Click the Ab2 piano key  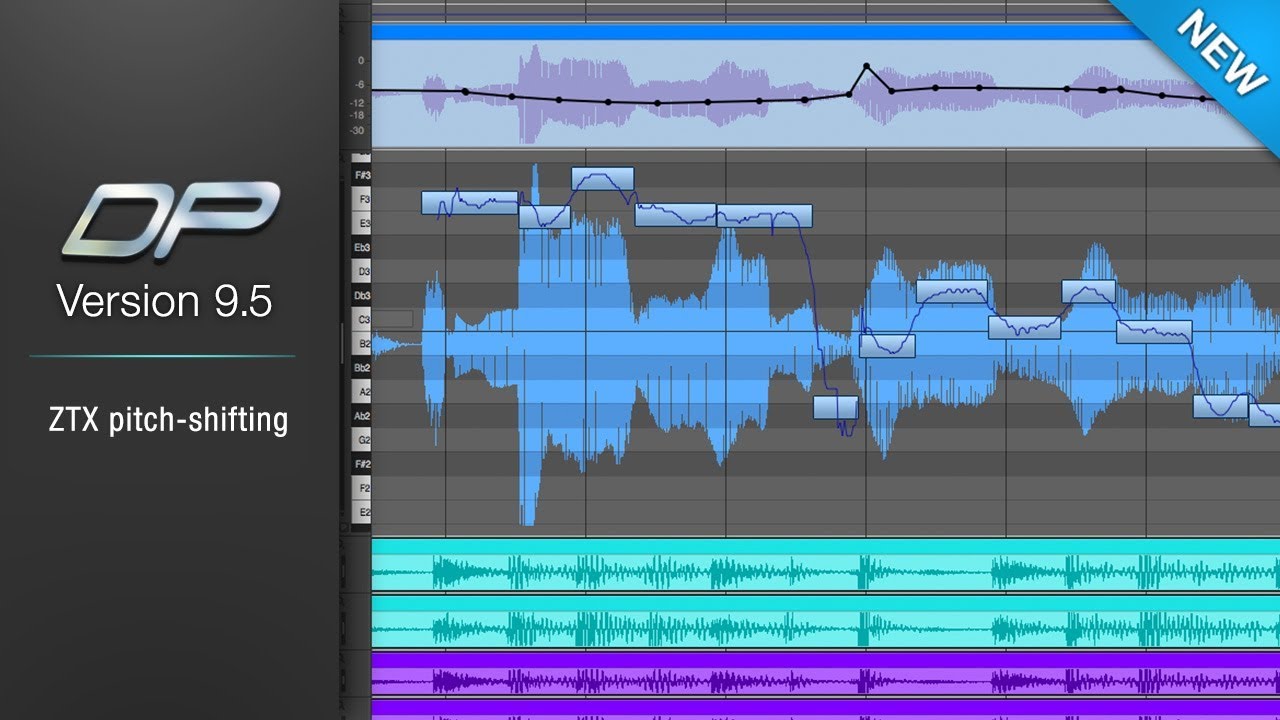[361, 416]
